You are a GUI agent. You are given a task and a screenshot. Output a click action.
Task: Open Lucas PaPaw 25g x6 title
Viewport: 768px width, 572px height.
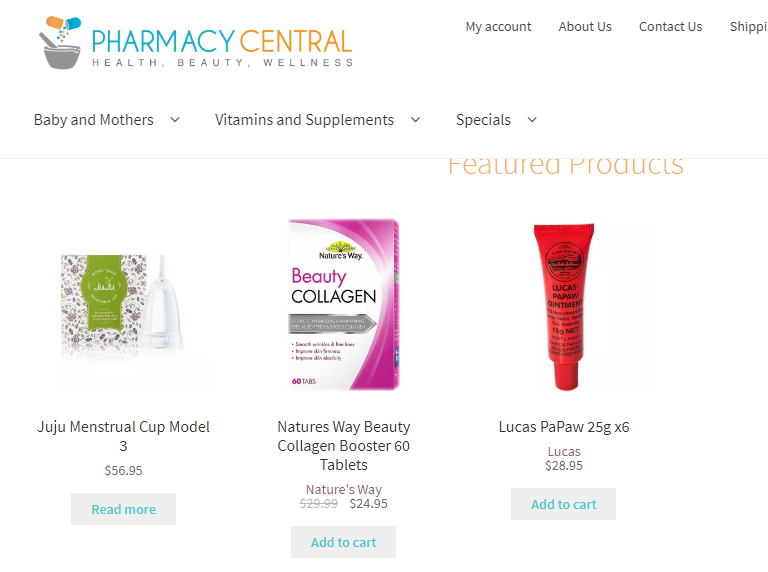click(x=564, y=427)
